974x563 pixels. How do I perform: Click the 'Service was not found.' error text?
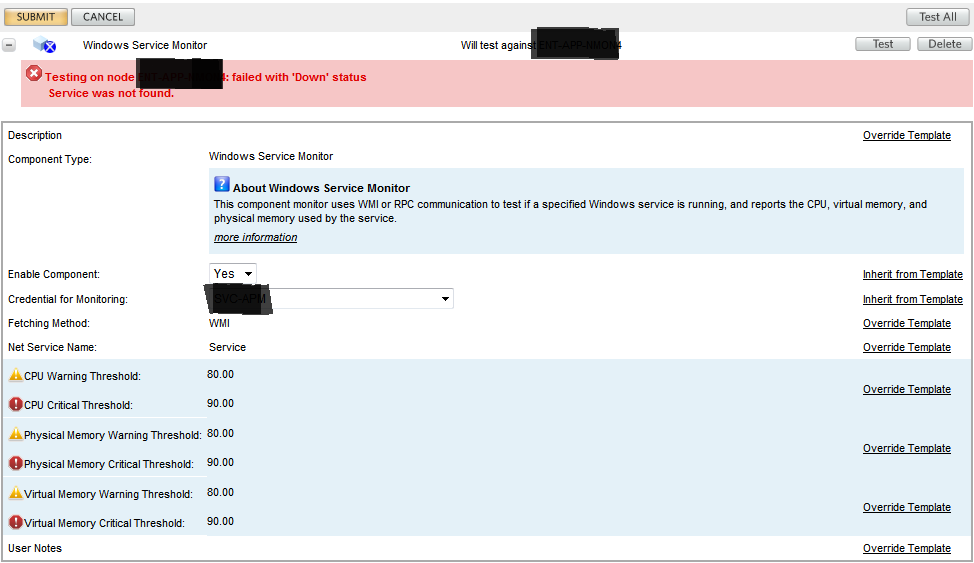(111, 93)
